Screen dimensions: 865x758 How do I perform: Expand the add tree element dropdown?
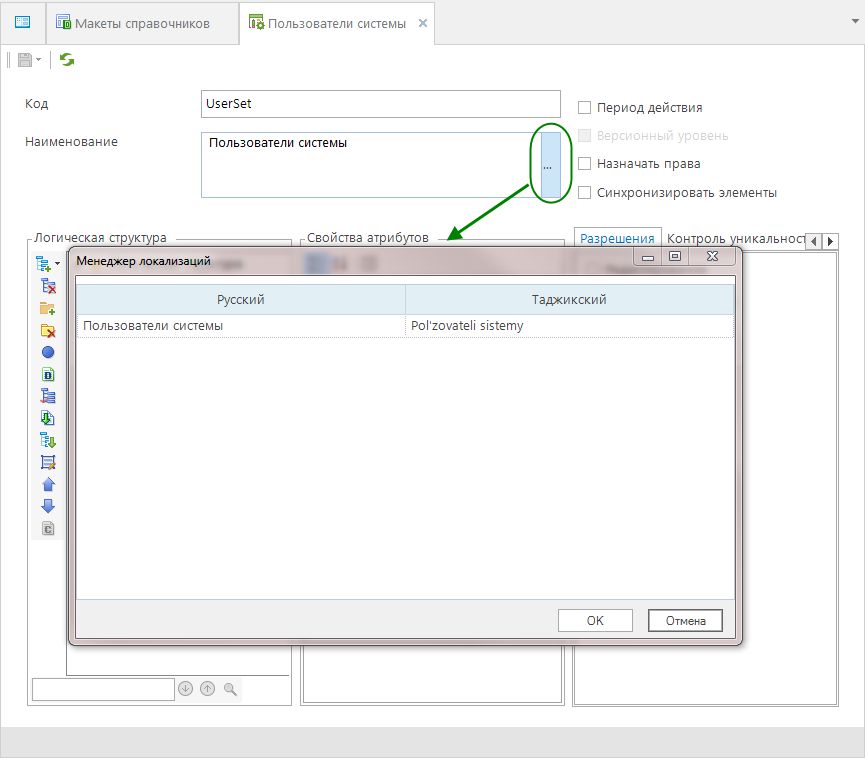coord(57,264)
